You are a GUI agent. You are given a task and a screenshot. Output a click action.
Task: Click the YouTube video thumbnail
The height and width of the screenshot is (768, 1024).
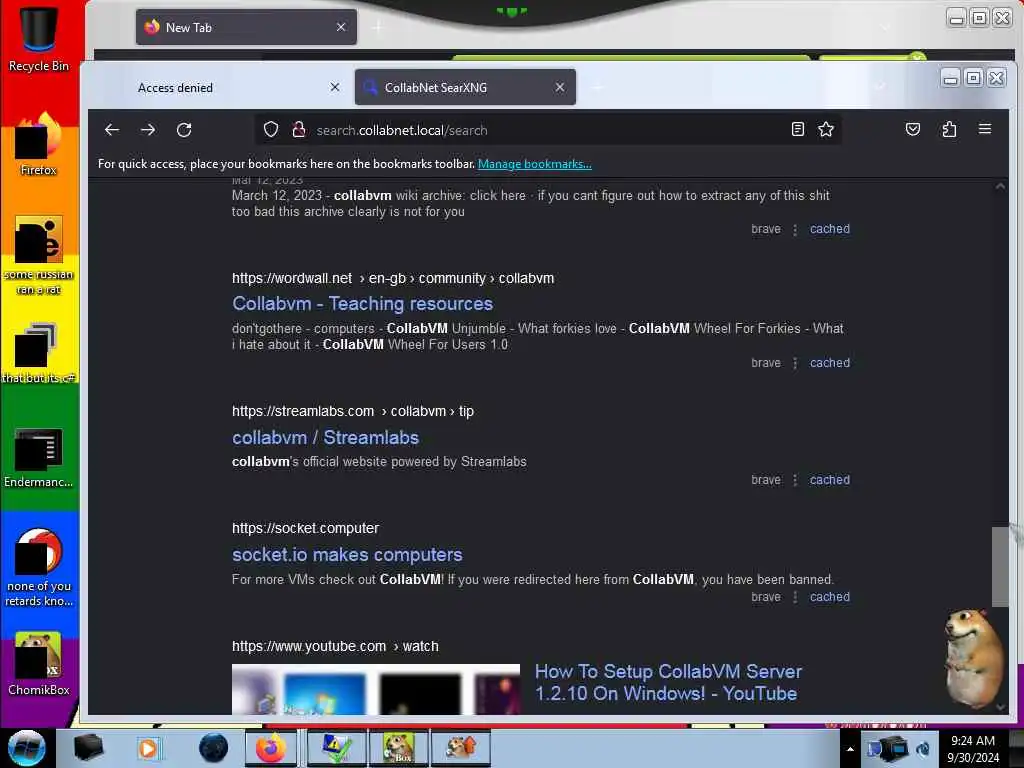[x=376, y=689]
